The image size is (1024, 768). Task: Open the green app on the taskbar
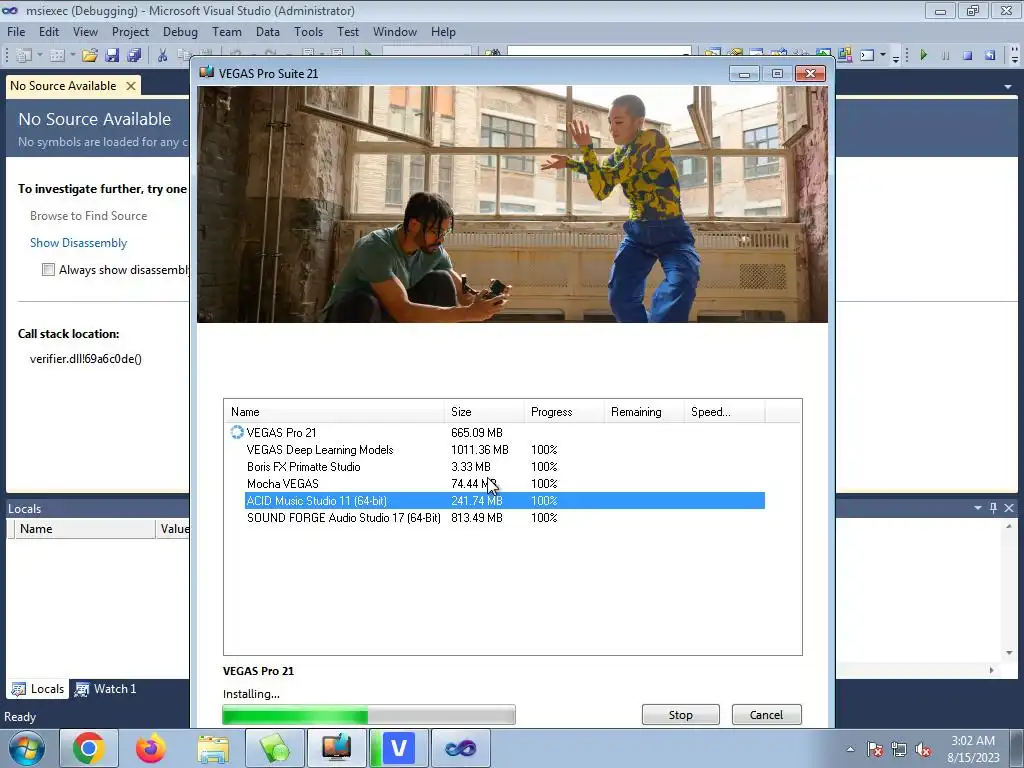(275, 748)
